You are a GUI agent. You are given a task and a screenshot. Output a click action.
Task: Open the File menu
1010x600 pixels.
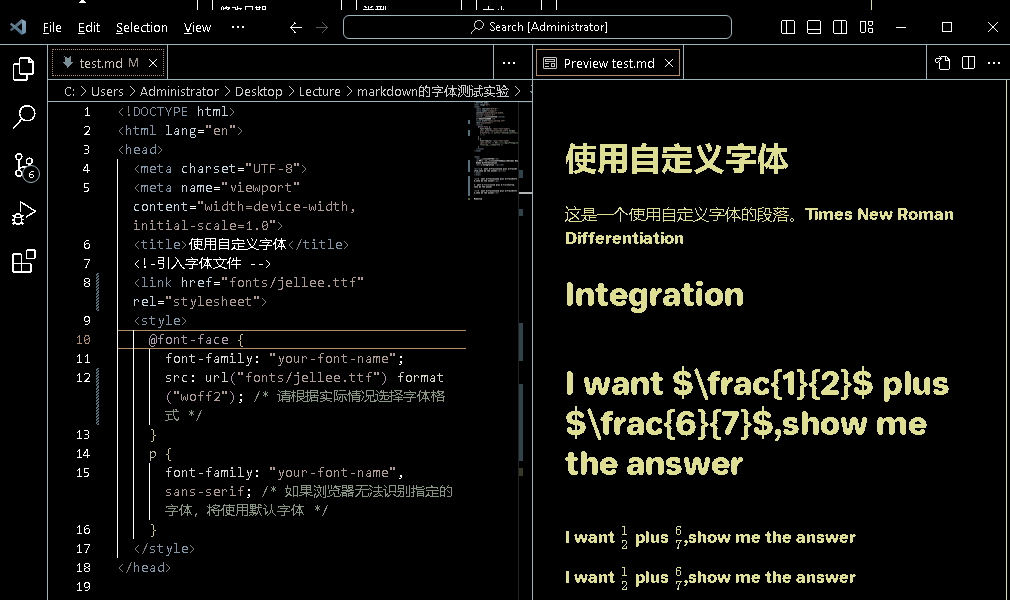click(52, 27)
